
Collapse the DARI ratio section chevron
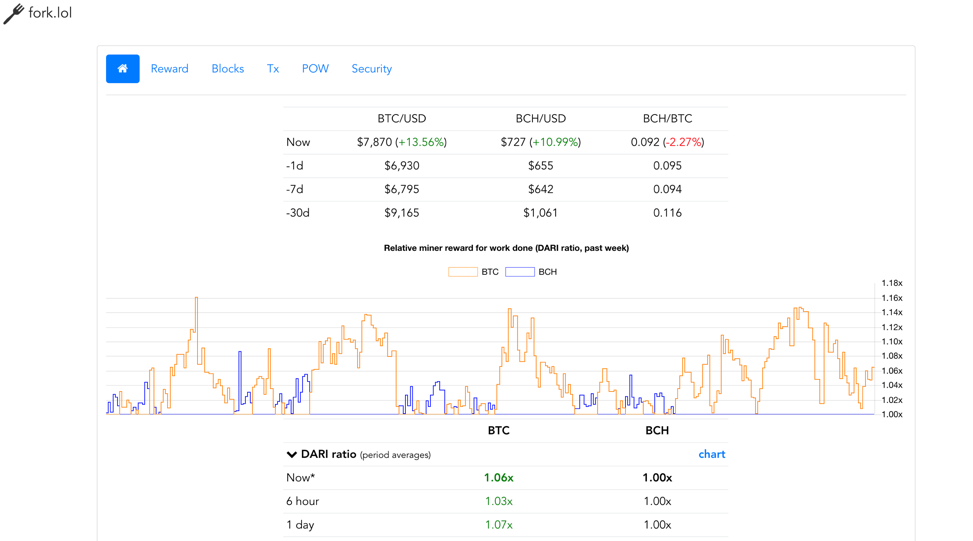292,455
